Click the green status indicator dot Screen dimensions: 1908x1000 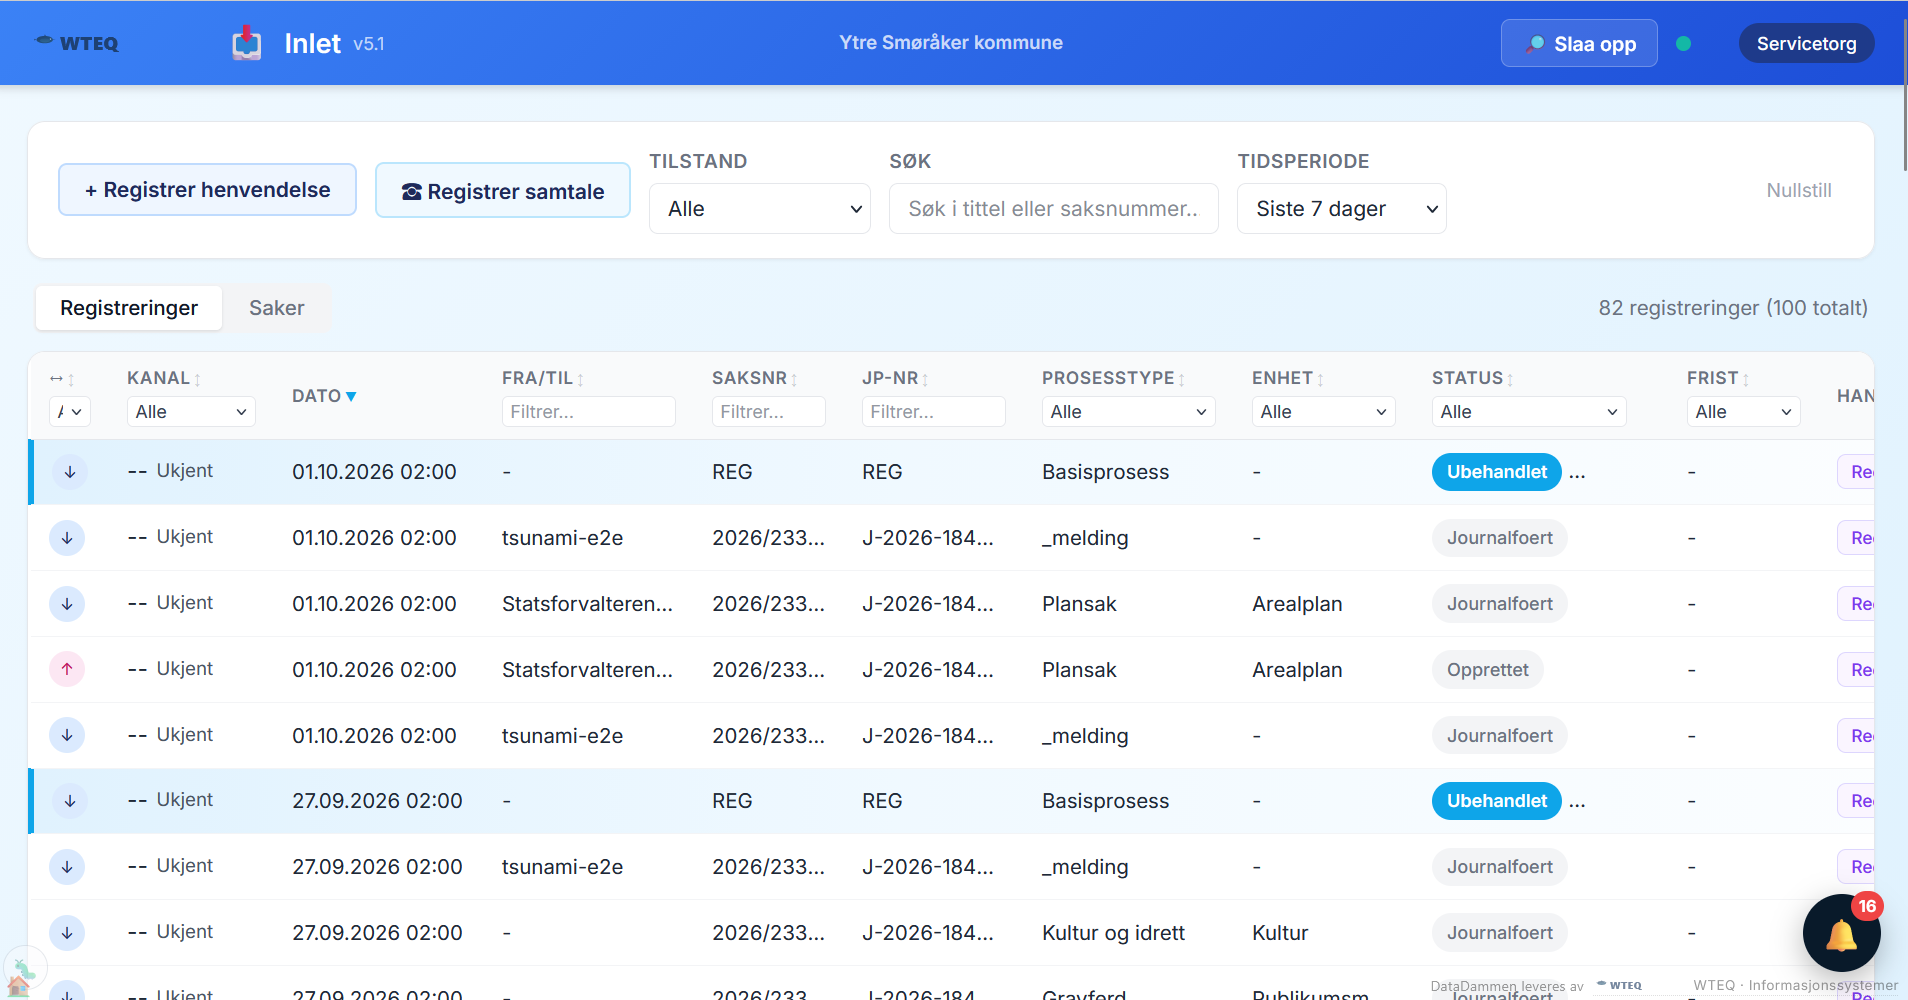1683,43
